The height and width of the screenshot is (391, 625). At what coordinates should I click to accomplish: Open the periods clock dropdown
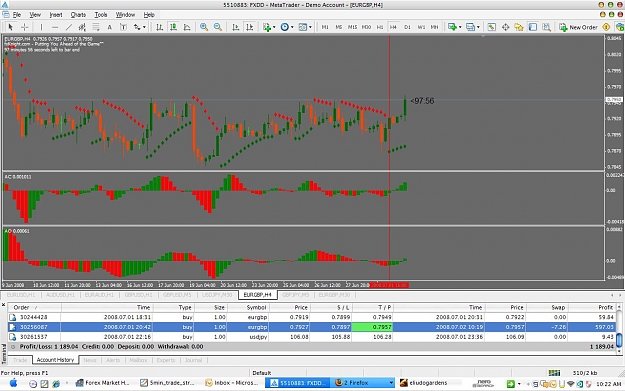[287, 27]
